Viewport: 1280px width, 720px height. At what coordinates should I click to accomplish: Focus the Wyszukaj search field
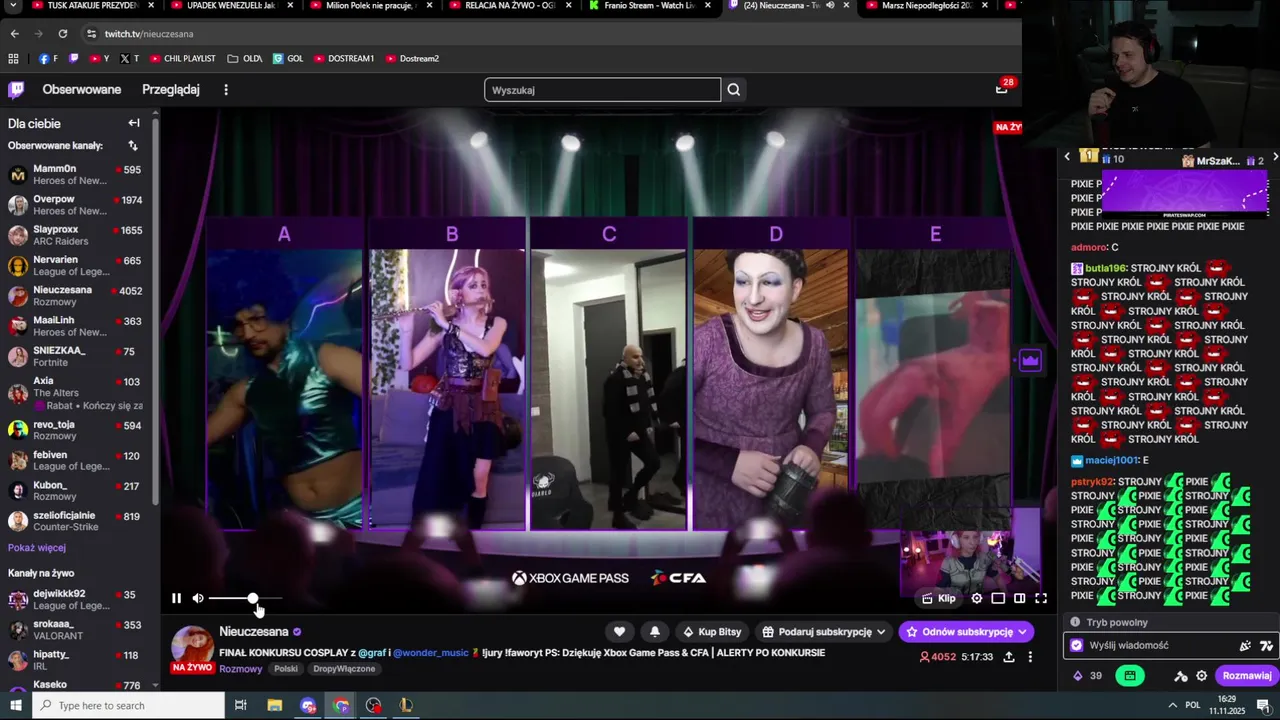coord(602,90)
